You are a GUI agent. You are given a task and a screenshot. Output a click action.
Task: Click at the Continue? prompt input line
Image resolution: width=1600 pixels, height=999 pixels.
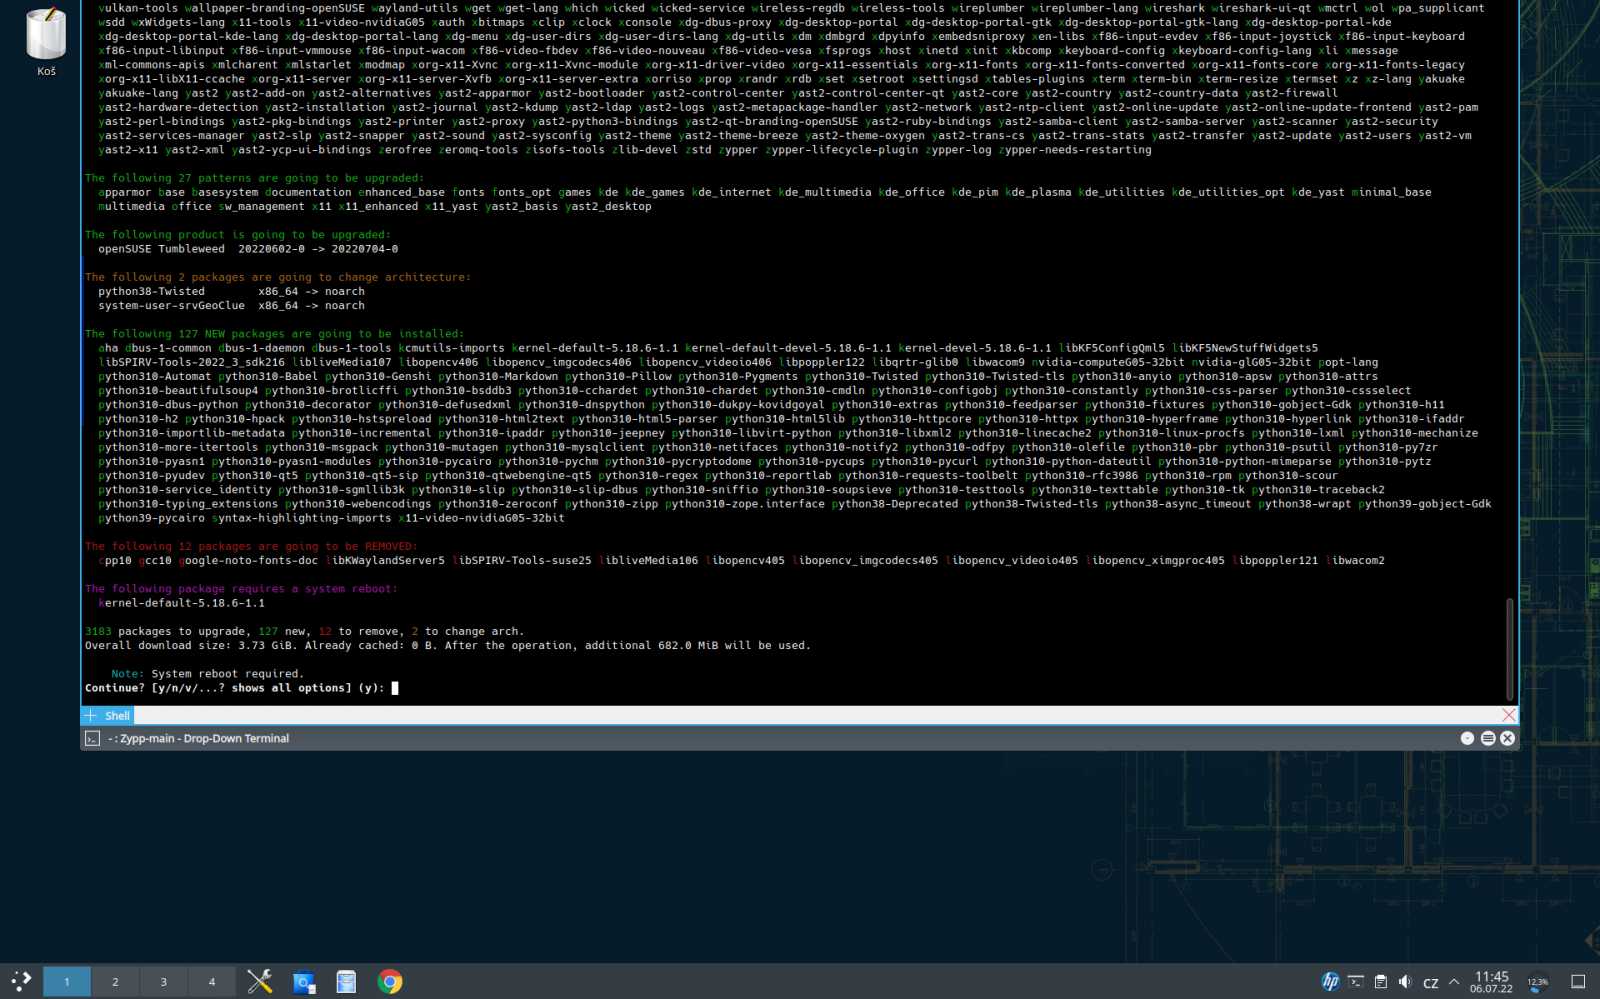tap(241, 688)
